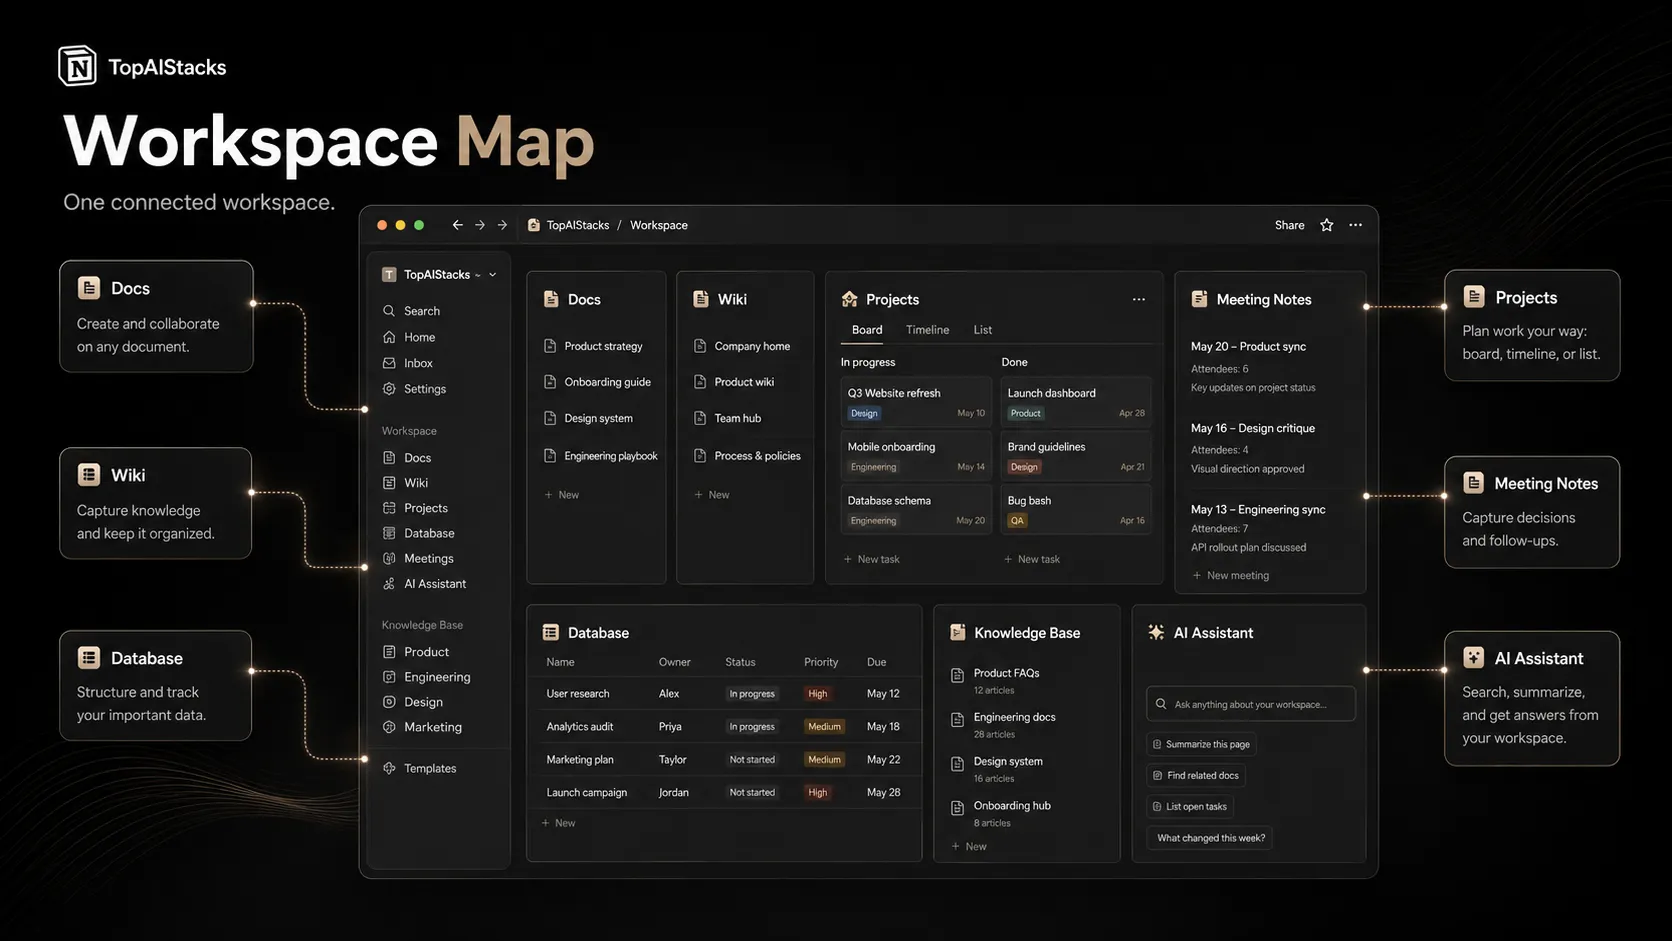This screenshot has height=941, width=1672.
Task: Click Summarize this page suggestion
Action: (x=1201, y=744)
